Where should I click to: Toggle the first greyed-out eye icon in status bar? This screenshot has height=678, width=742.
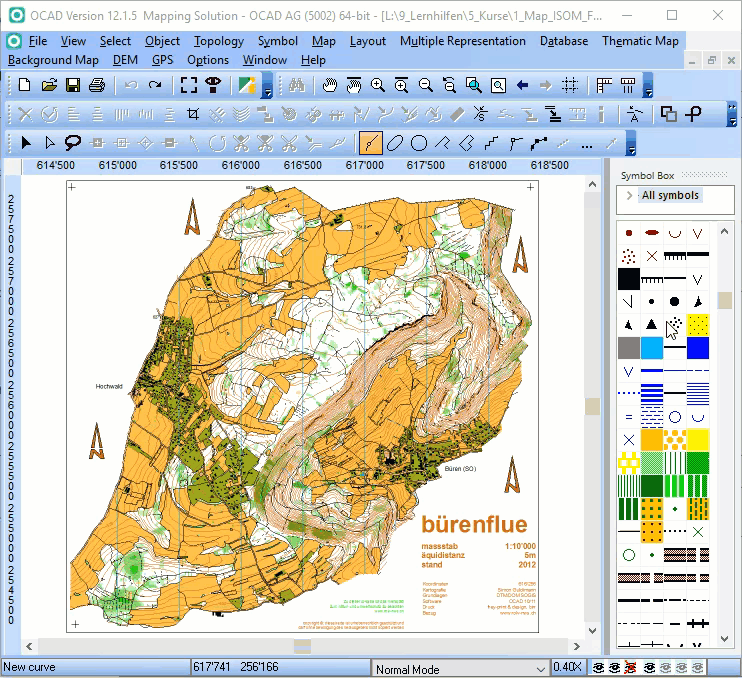pos(665,667)
